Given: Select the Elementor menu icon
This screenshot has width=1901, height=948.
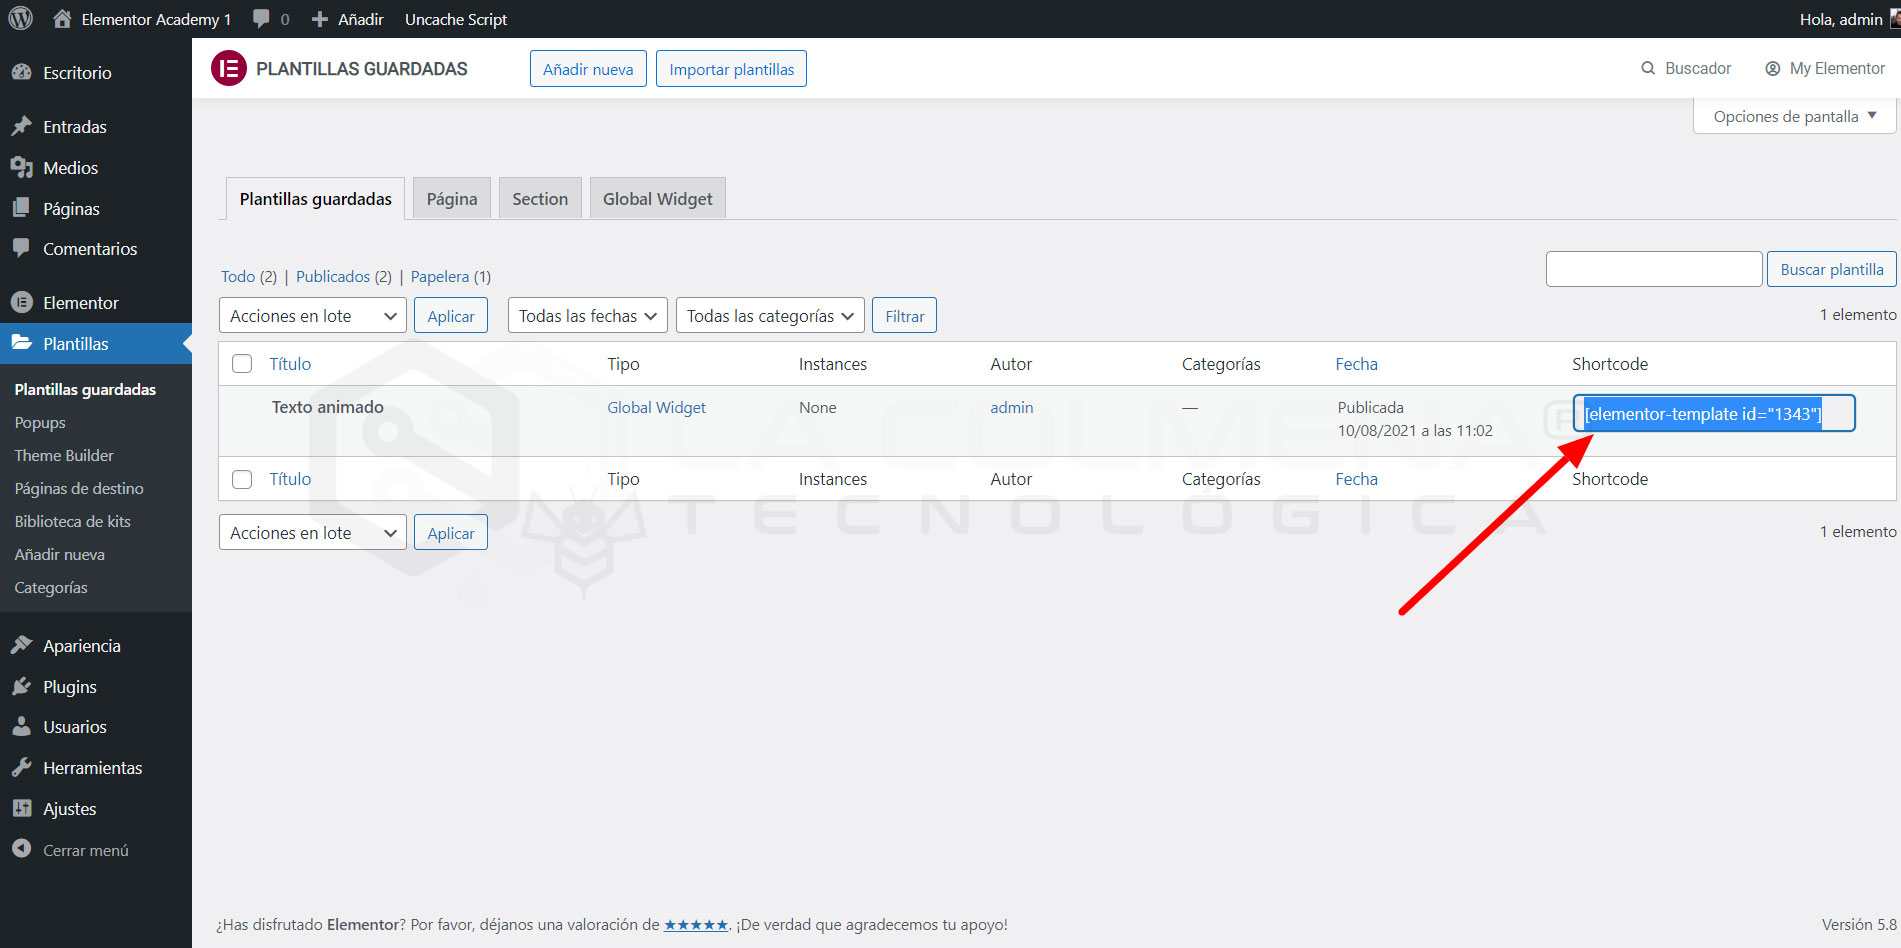Looking at the screenshot, I should 22,302.
